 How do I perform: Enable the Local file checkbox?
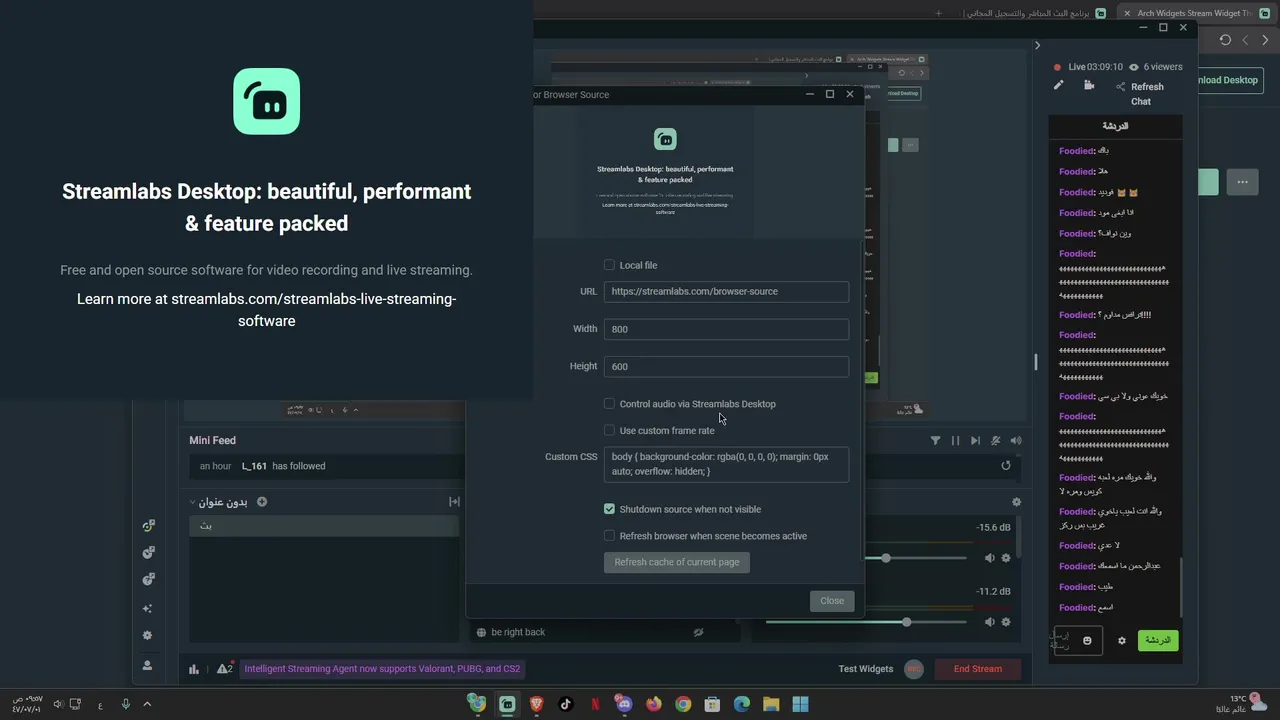[x=609, y=265]
